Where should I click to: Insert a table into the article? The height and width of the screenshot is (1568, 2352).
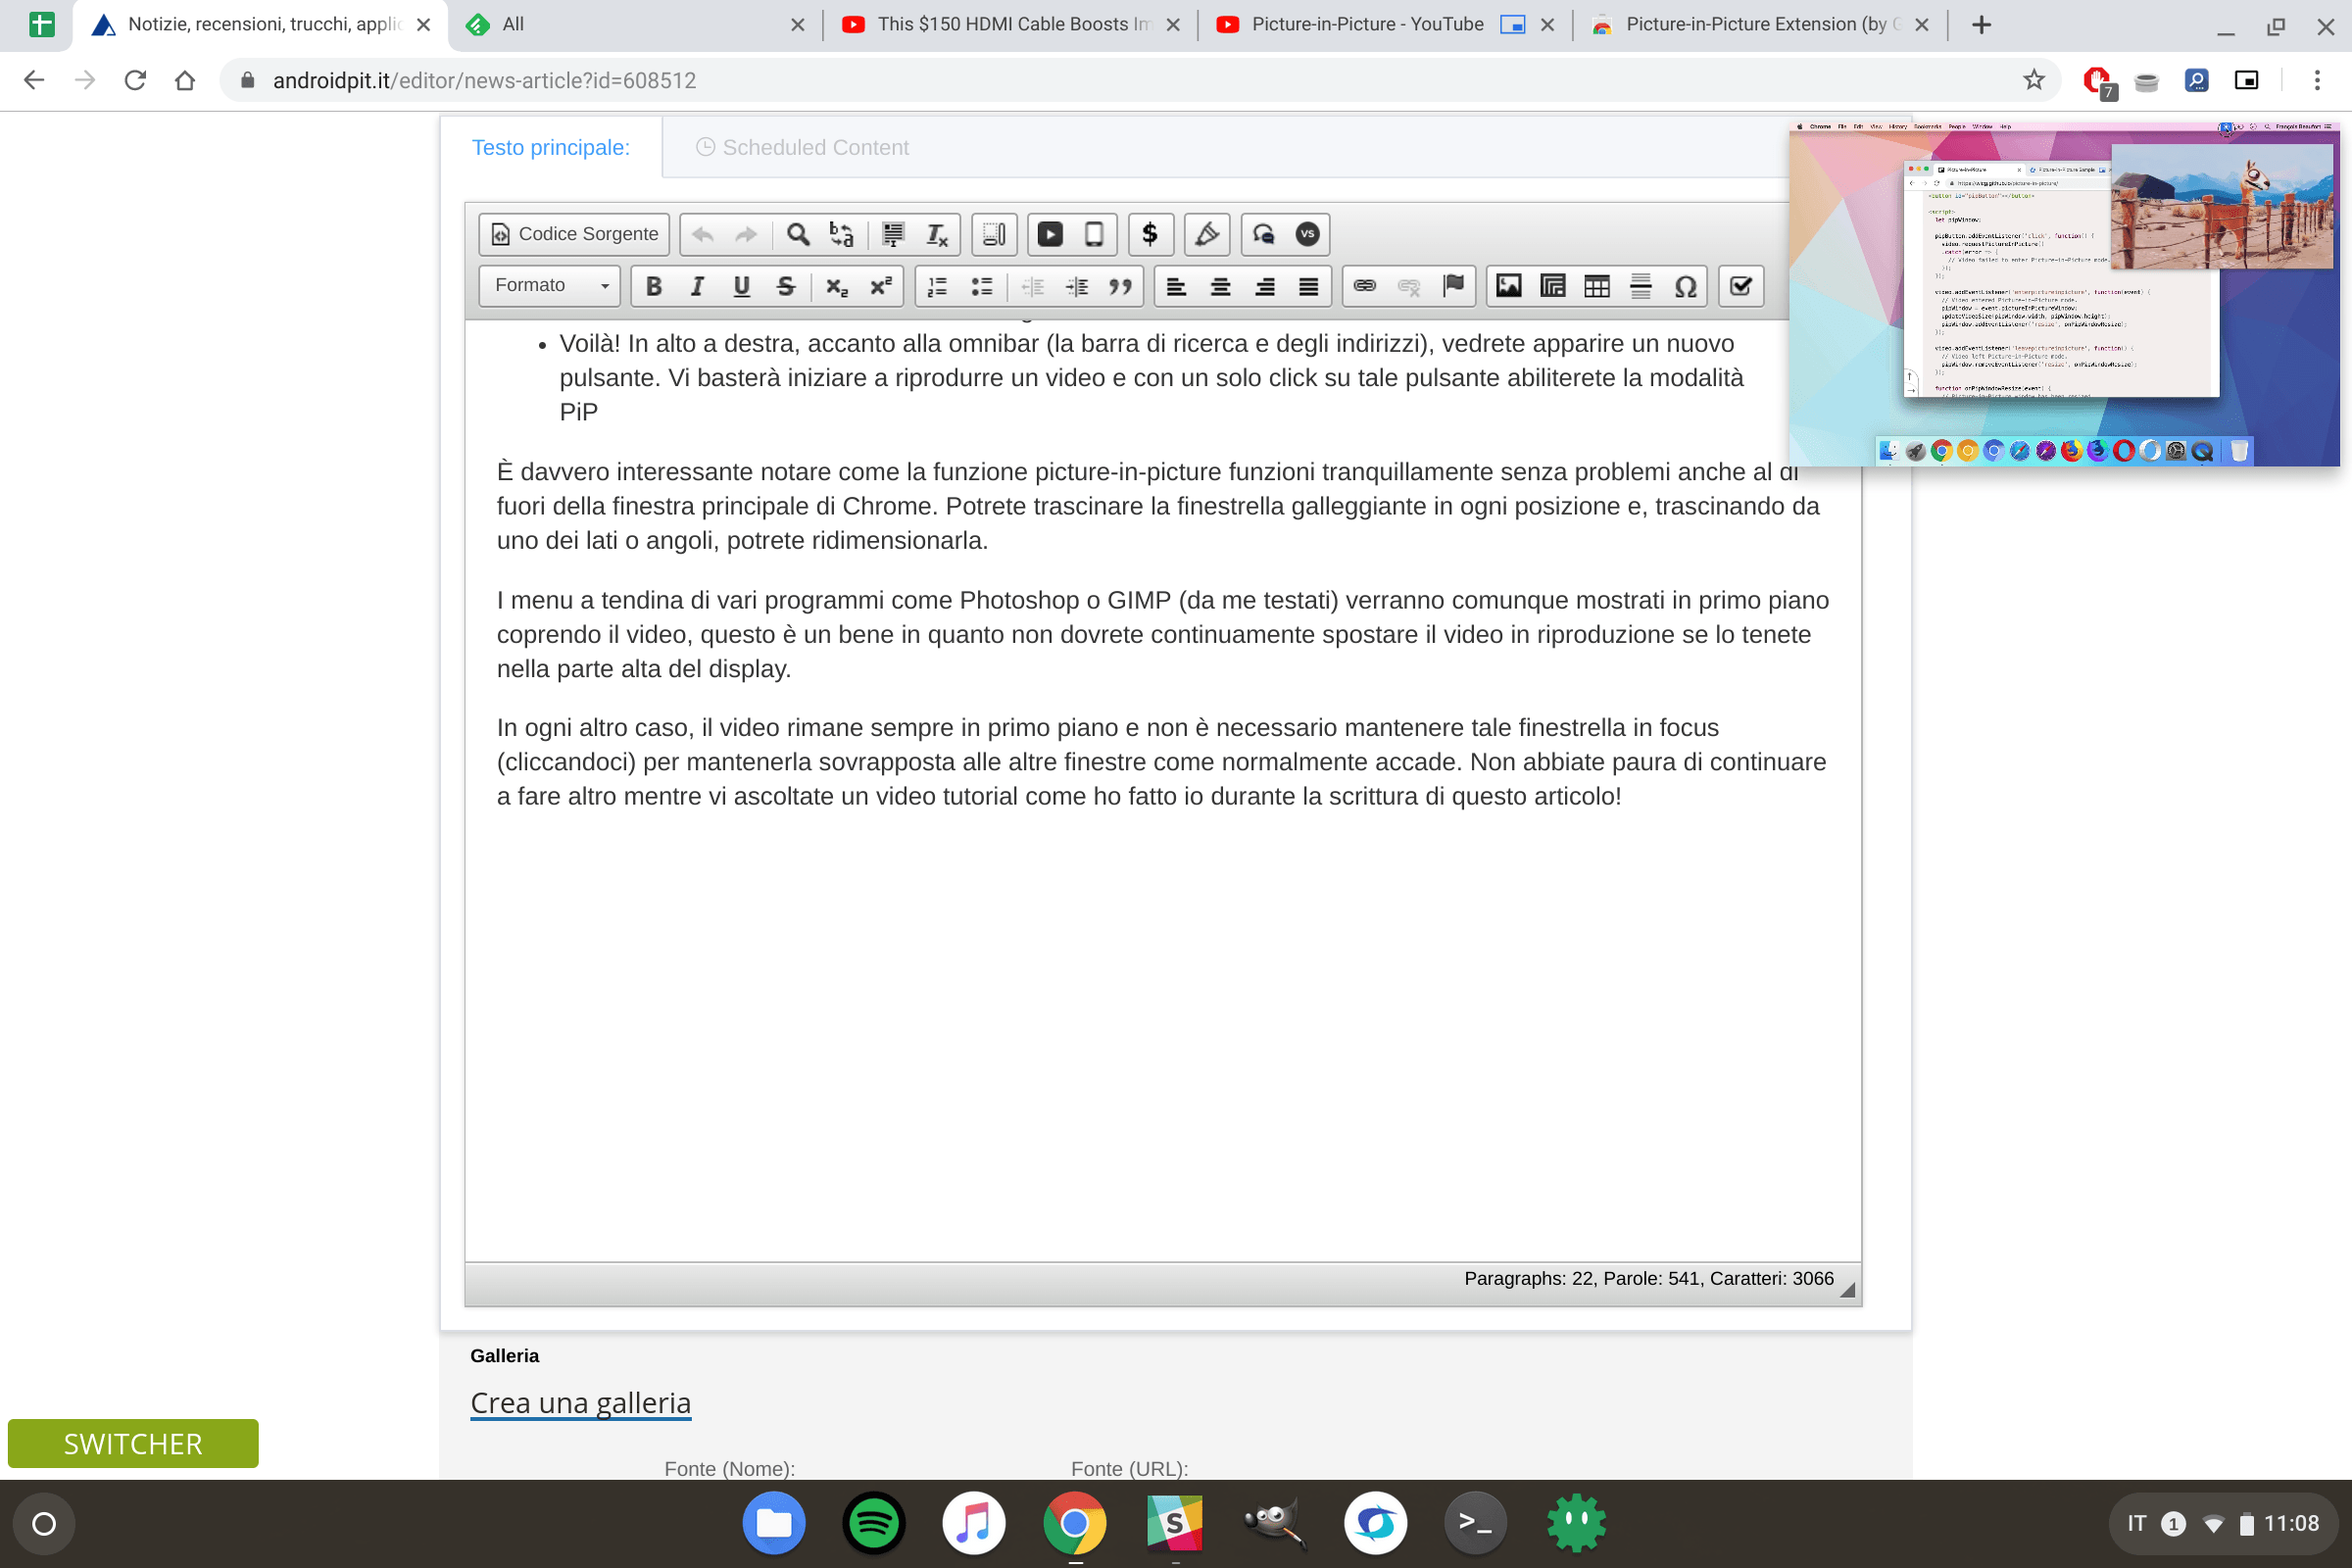[1595, 286]
